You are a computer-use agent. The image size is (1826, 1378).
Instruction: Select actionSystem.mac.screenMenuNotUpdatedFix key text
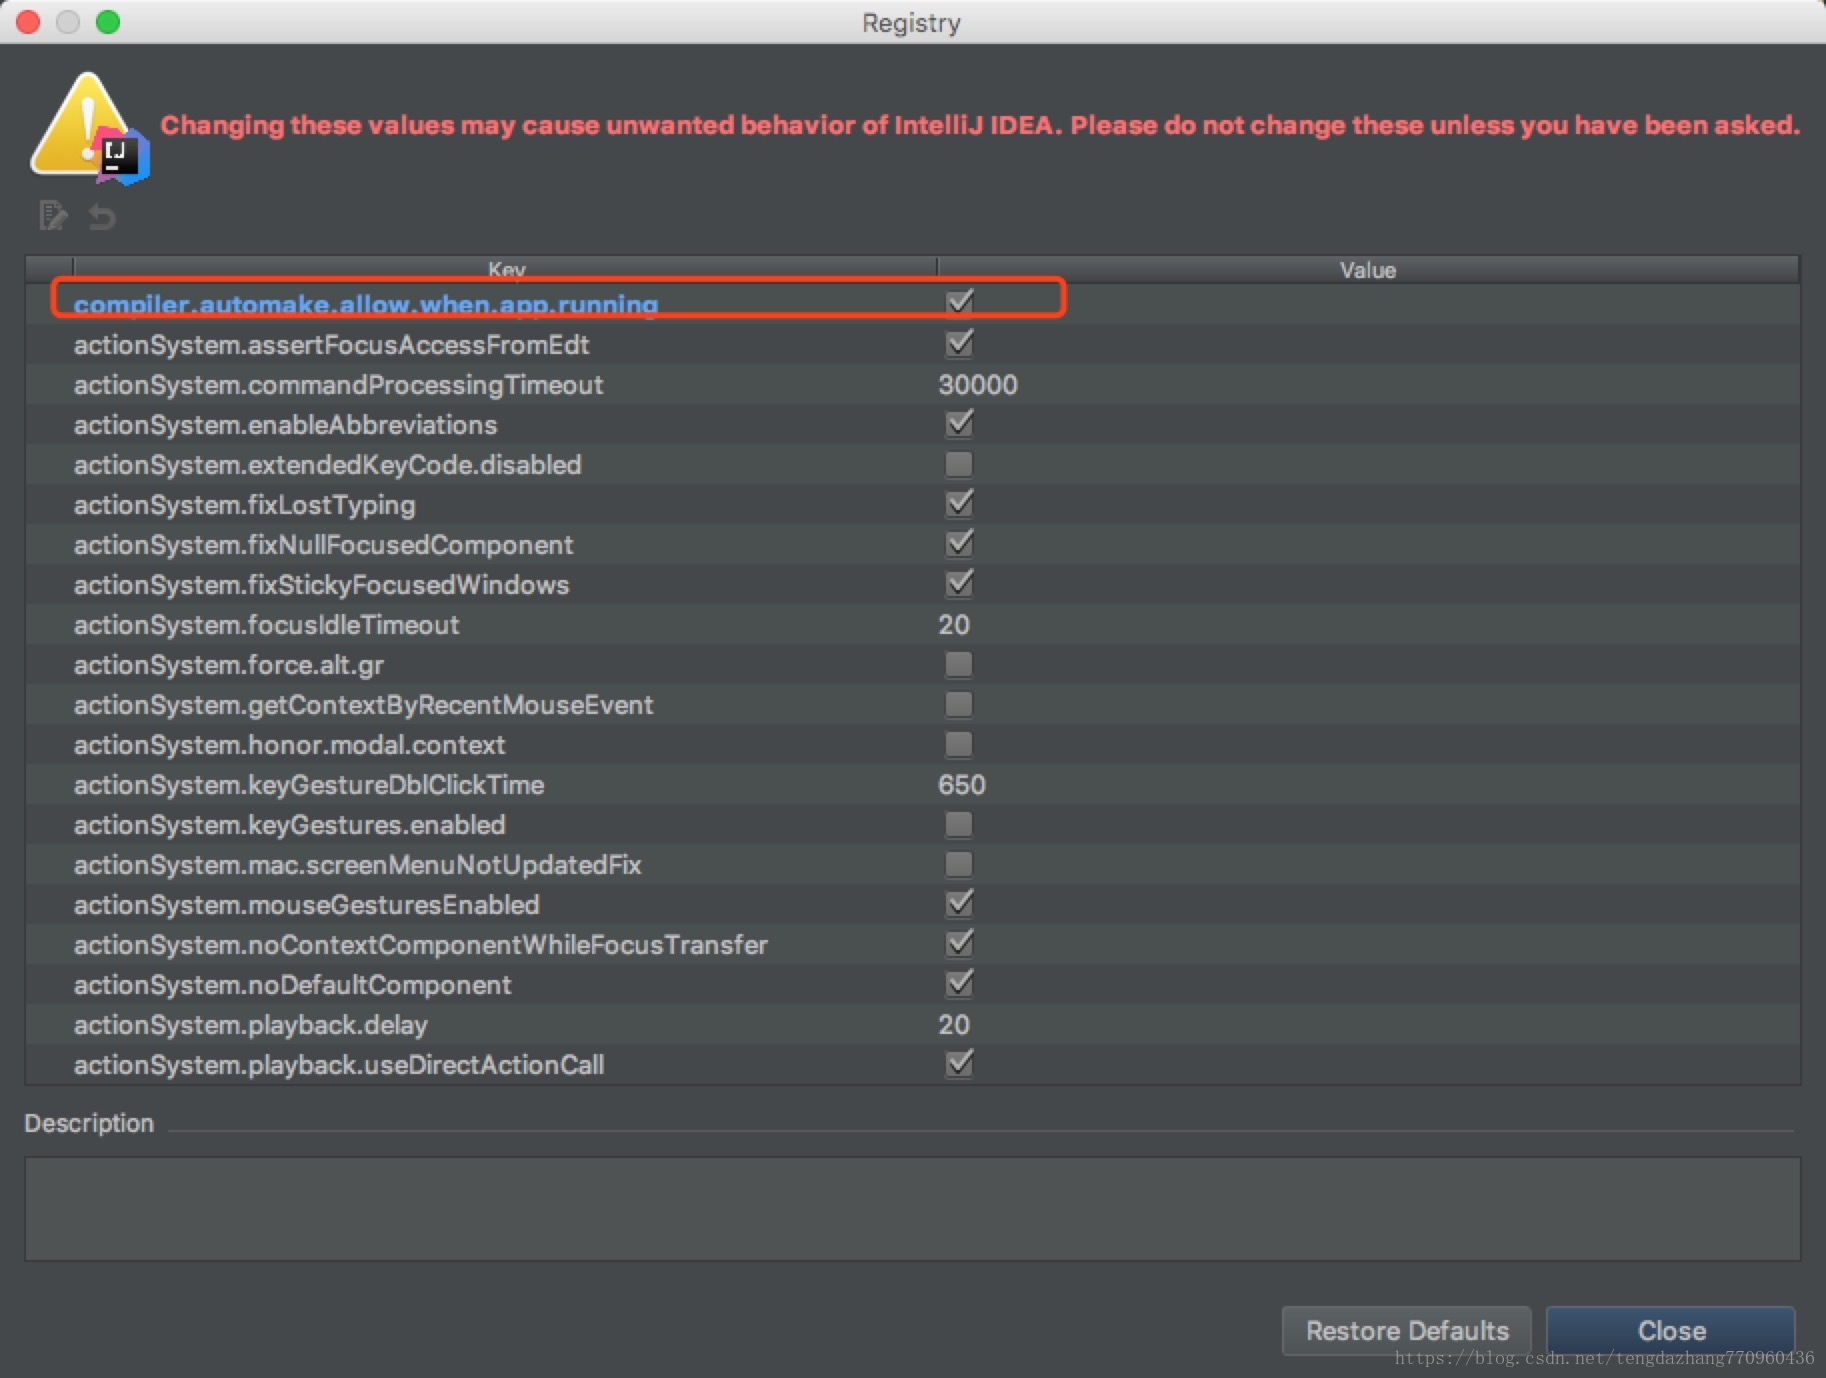(x=357, y=865)
